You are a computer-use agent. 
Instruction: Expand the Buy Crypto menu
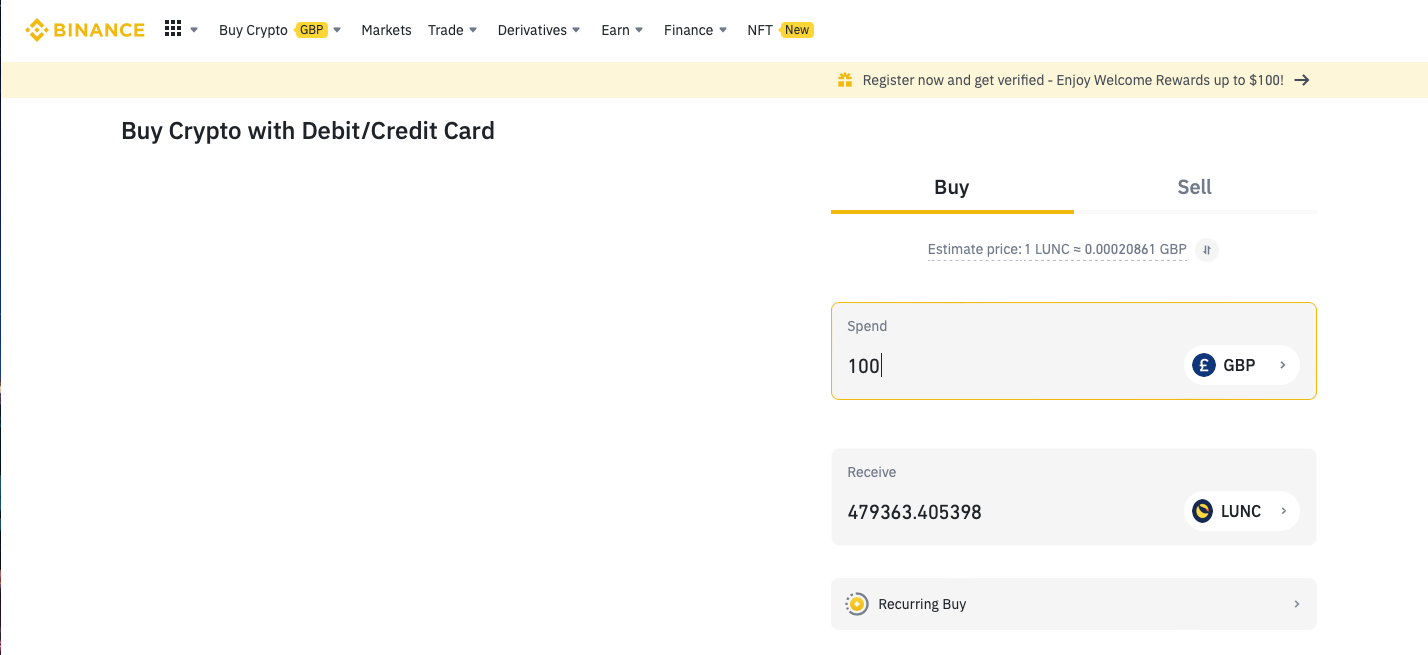280,30
